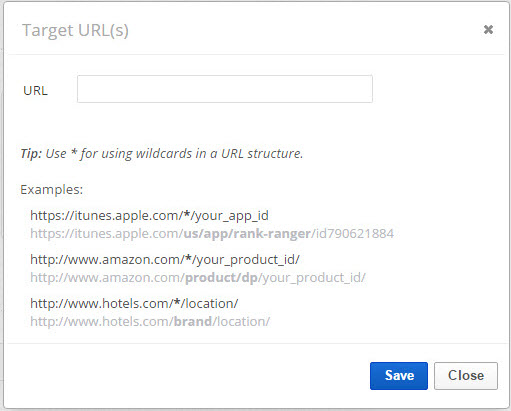Click the wildcard asterisk in the tip
Screen dimensions: 511x411
point(74,152)
